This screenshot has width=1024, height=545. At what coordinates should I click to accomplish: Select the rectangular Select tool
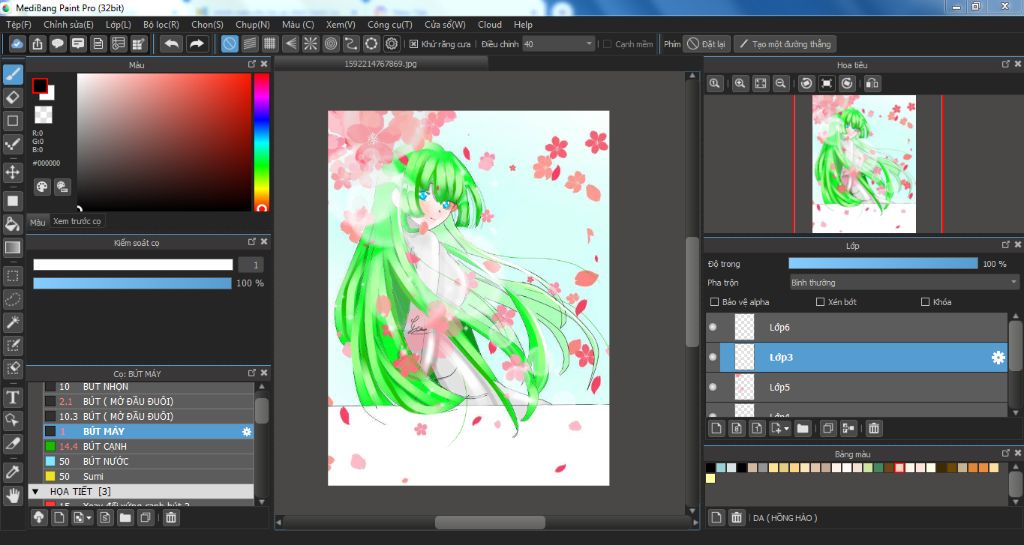pos(12,275)
